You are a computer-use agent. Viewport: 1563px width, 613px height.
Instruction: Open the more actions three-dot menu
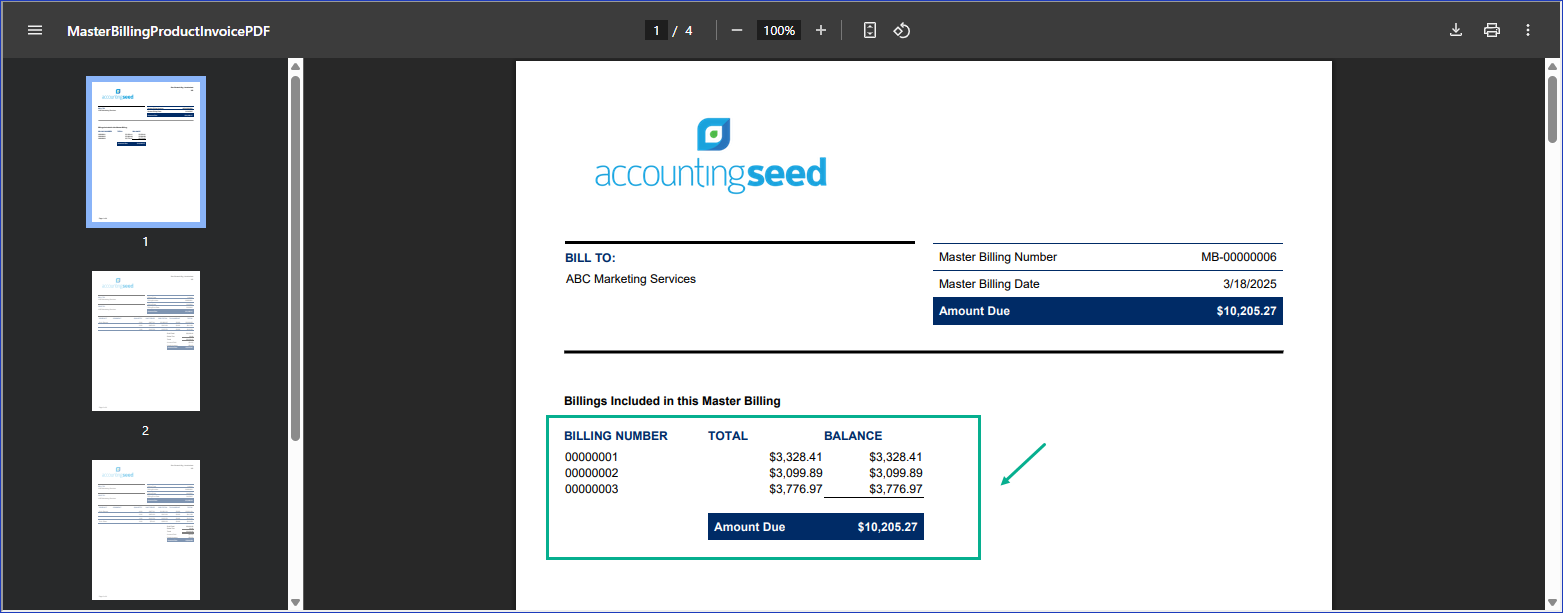[1528, 30]
